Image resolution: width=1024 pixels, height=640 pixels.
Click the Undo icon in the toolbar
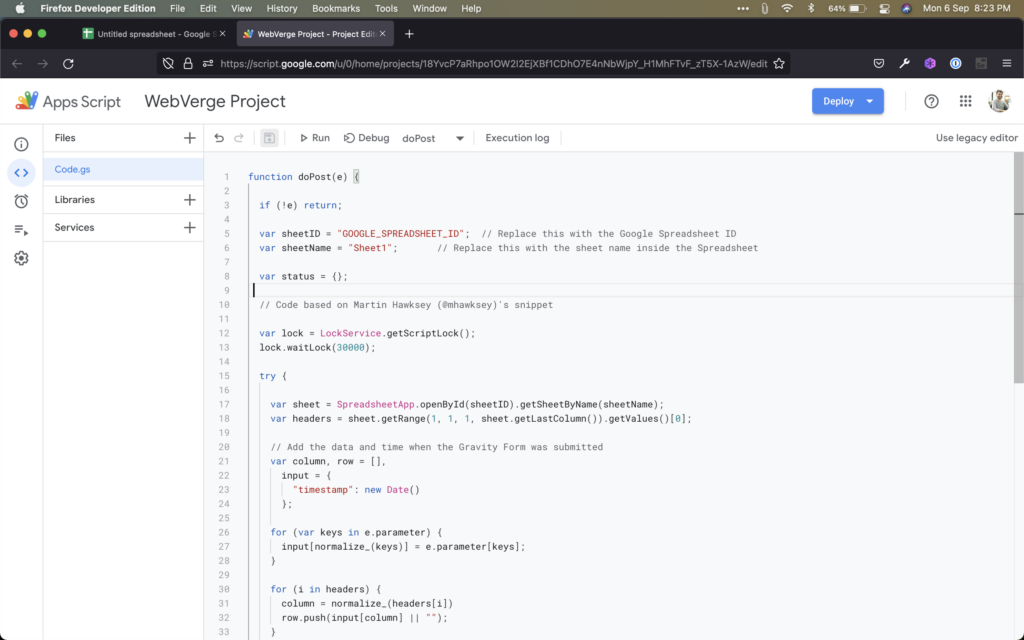(x=219, y=137)
